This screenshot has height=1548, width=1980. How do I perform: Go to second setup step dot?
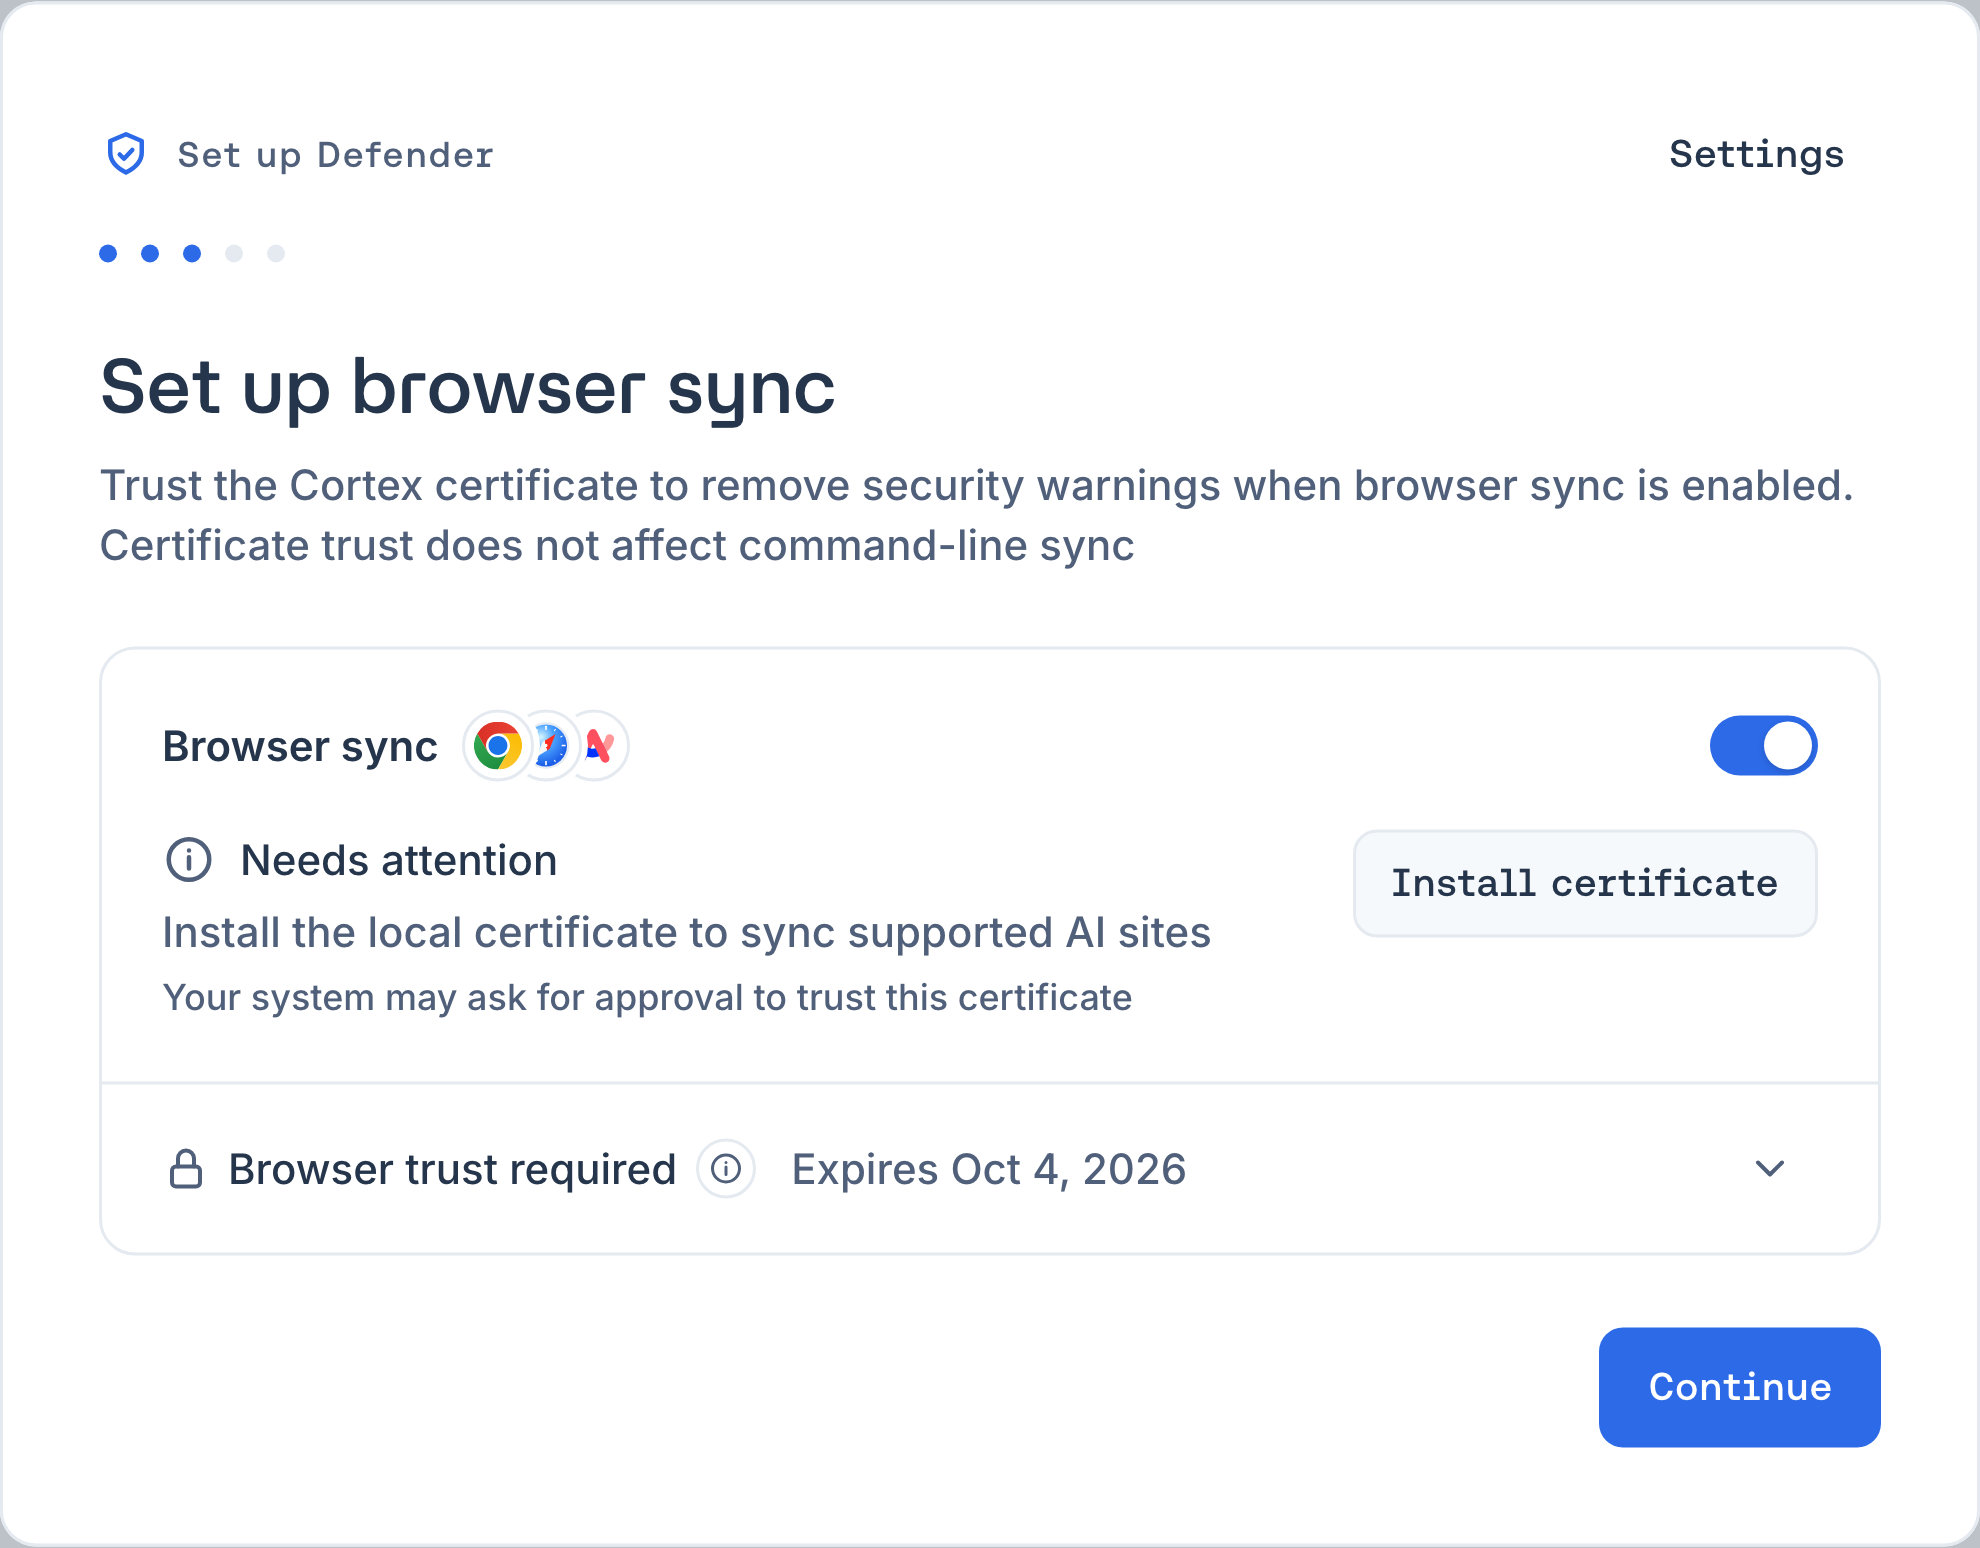(x=150, y=253)
